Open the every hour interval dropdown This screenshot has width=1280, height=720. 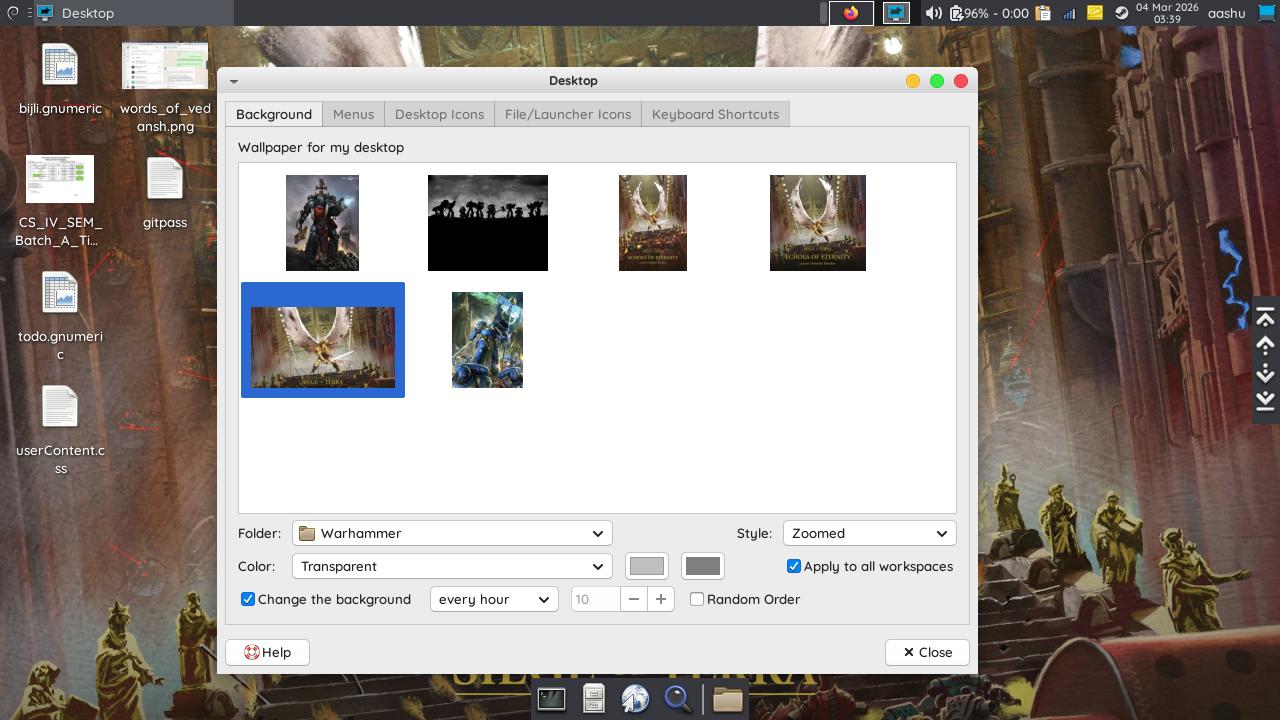pyautogui.click(x=494, y=599)
